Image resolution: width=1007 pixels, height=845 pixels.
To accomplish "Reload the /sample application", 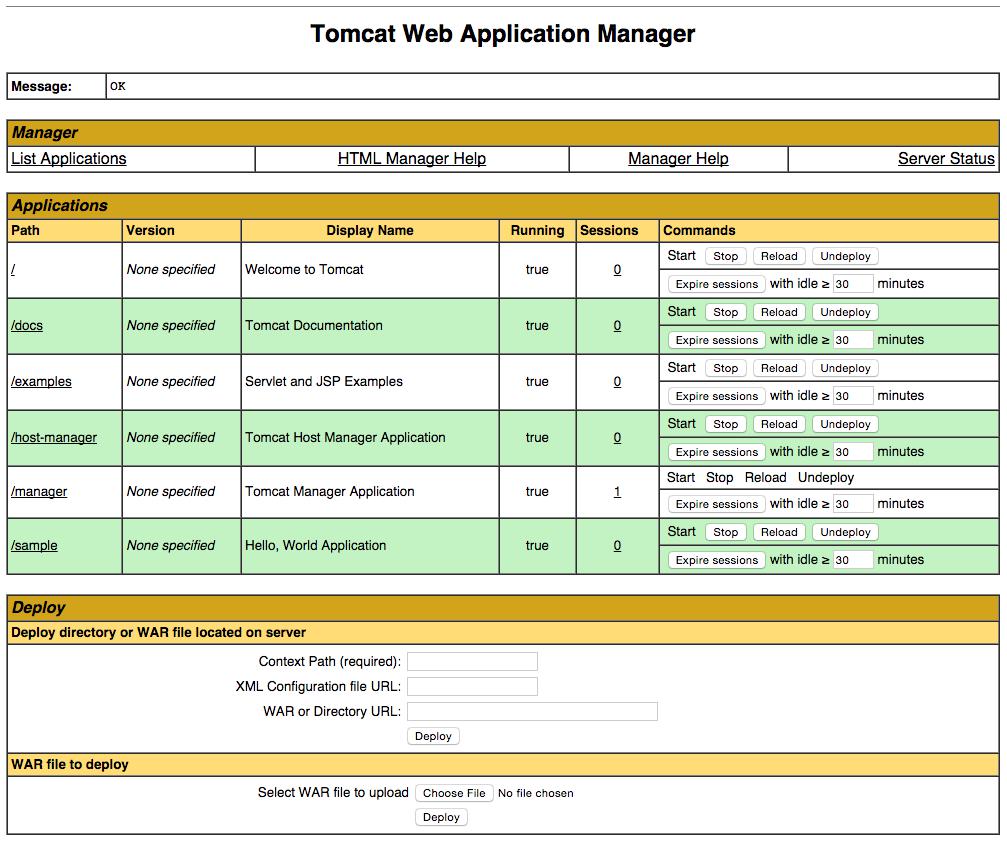I will (x=778, y=531).
